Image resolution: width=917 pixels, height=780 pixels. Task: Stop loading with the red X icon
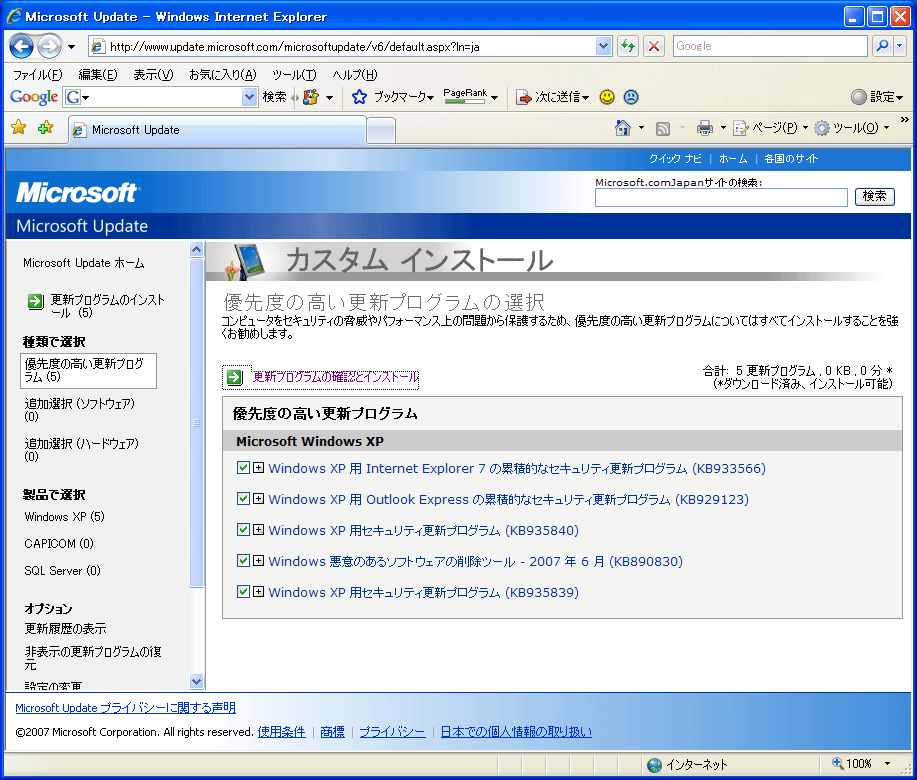(x=654, y=46)
